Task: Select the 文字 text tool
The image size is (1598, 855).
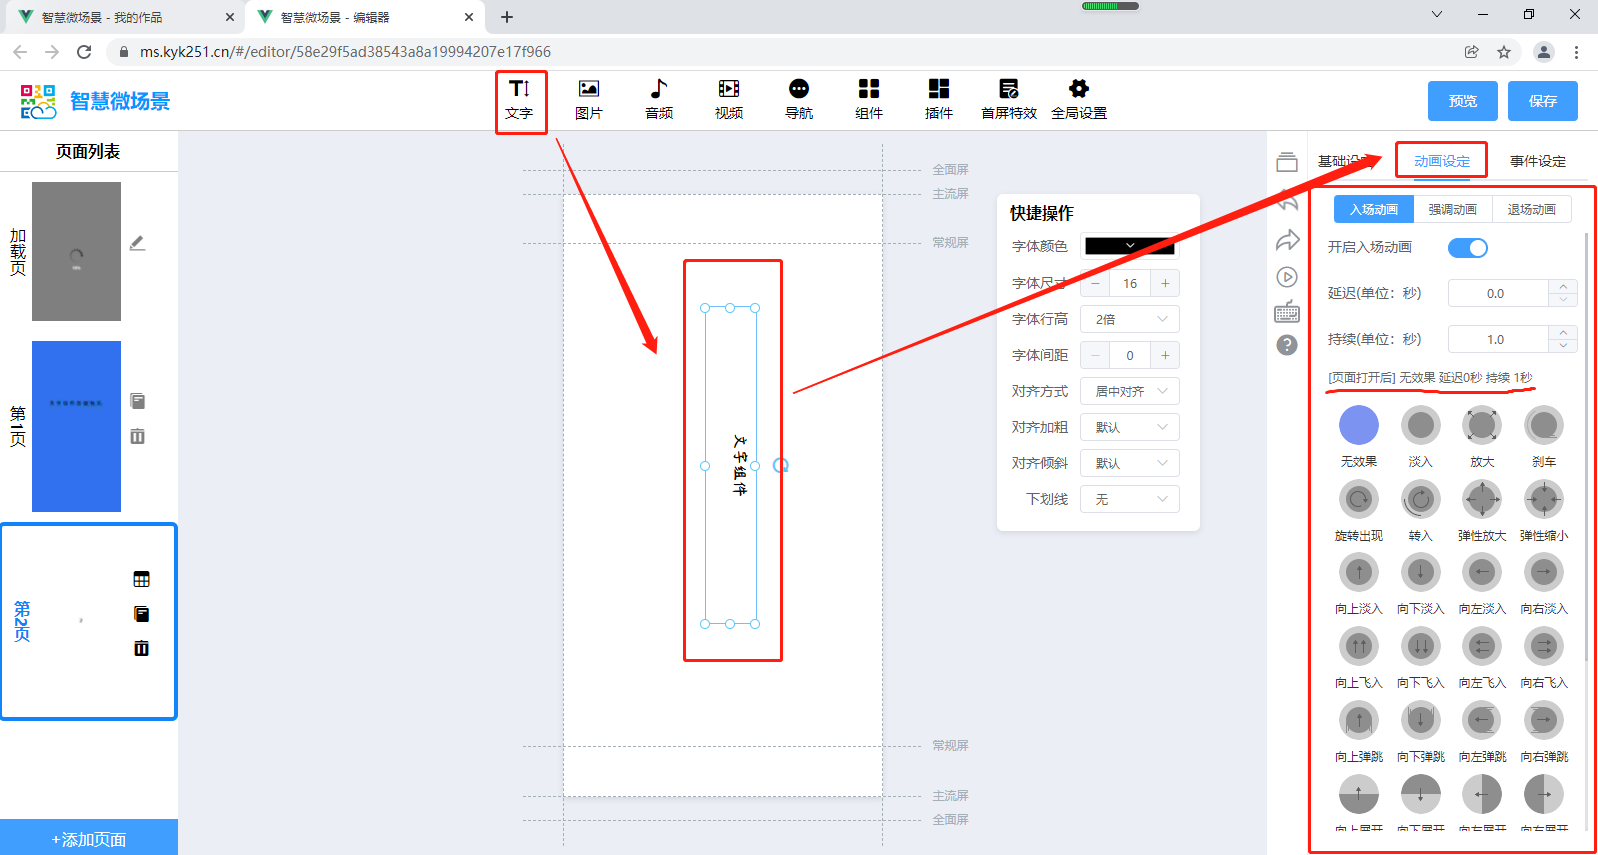Action: click(x=519, y=100)
